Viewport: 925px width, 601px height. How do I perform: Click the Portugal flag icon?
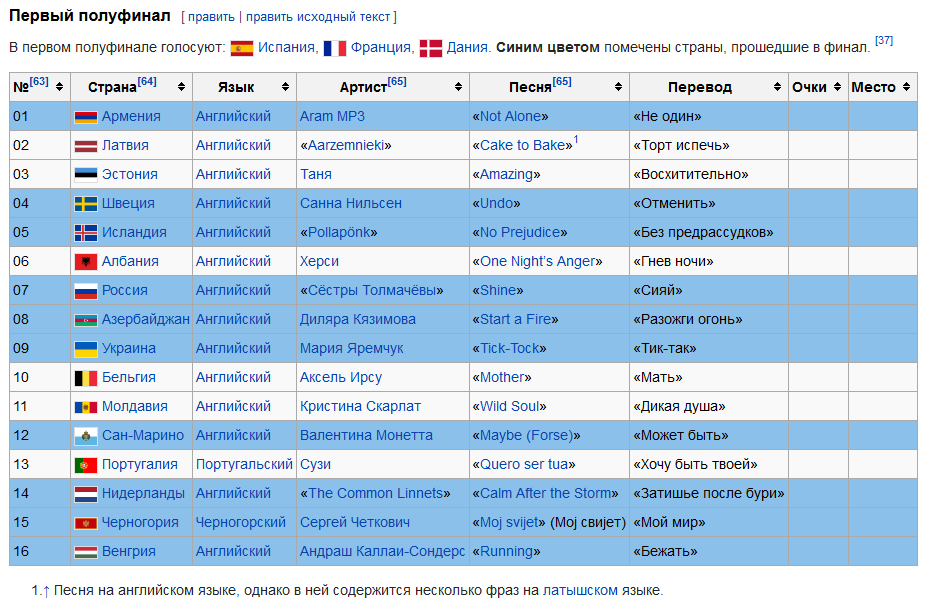click(x=85, y=465)
